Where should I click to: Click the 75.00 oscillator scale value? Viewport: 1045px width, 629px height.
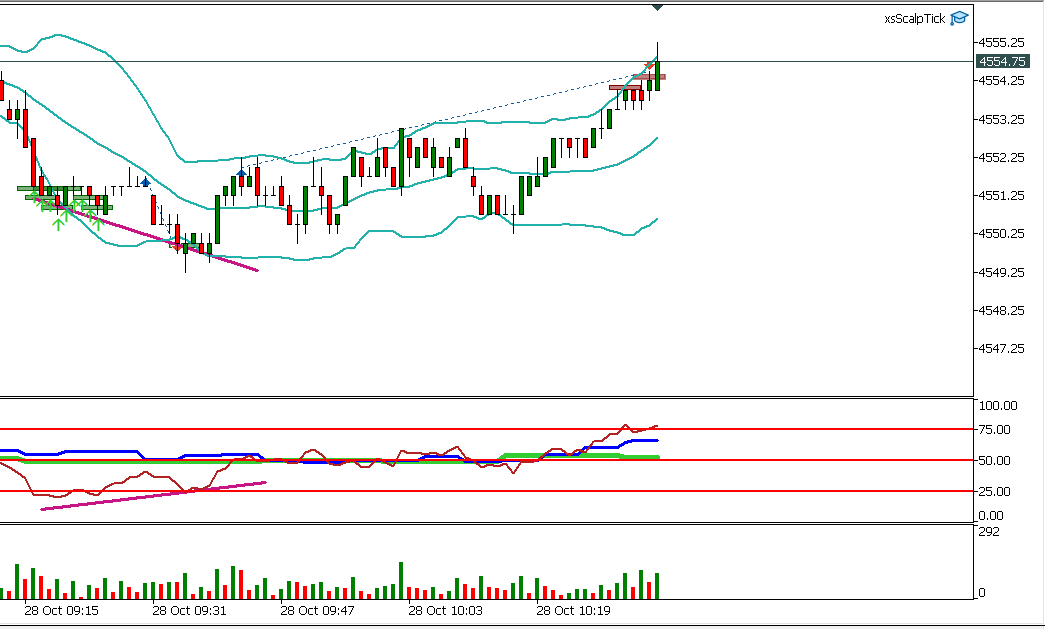tap(995, 430)
